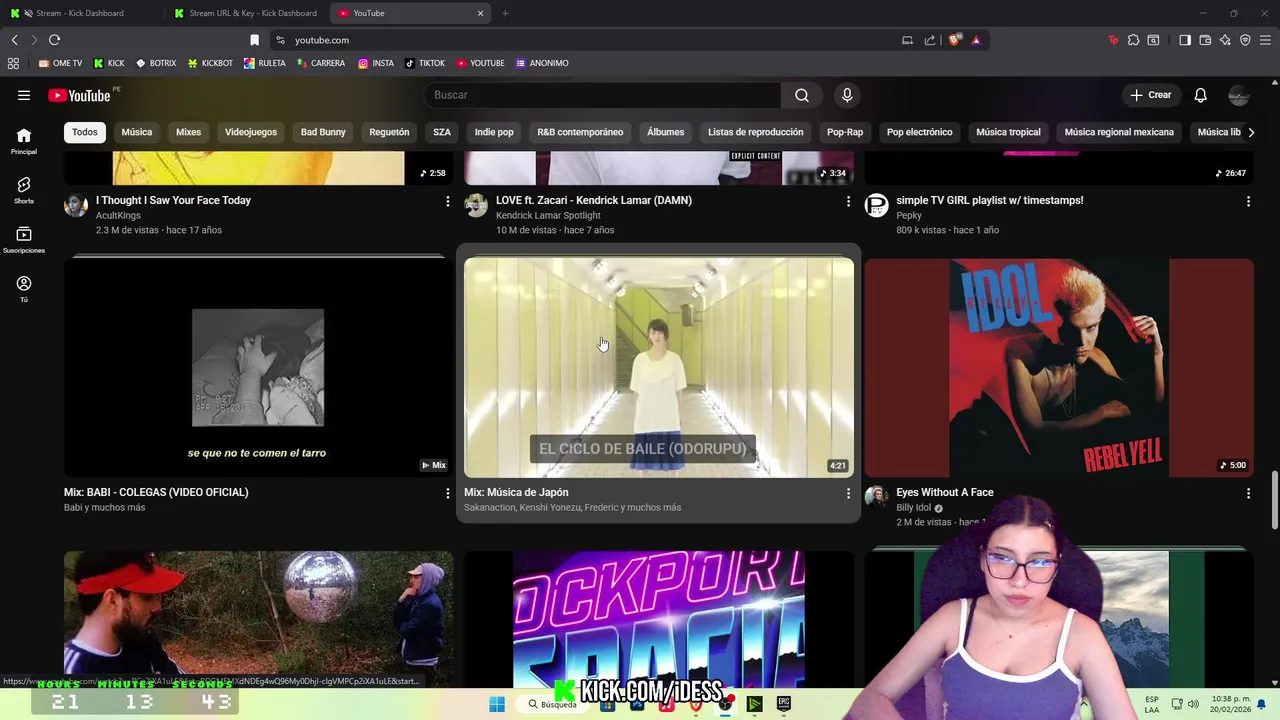1280x720 pixels.
Task: Select the Pop-Rap filter chip
Action: click(845, 132)
